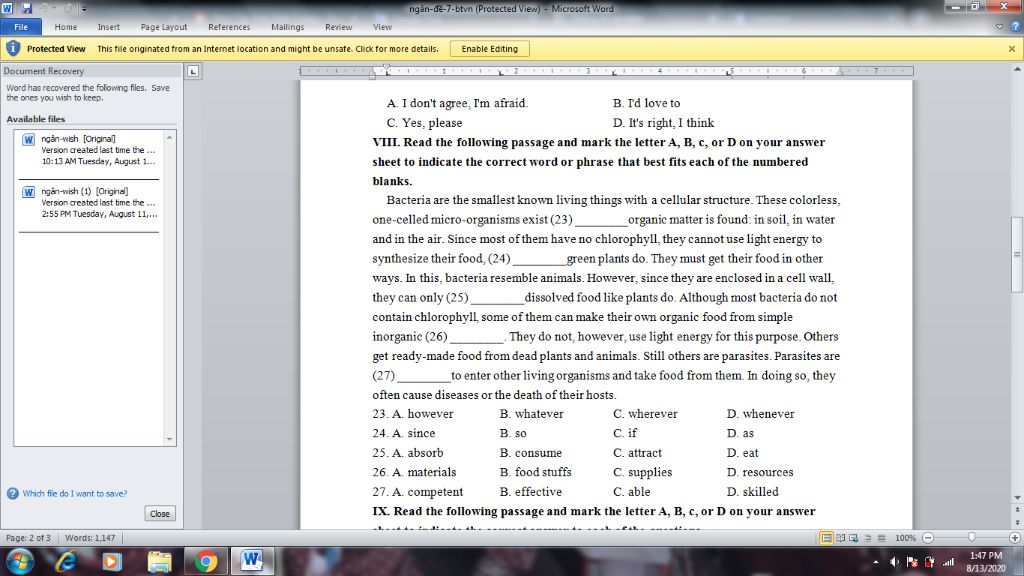Open the File tab
The width and height of the screenshot is (1024, 576).
[21, 27]
